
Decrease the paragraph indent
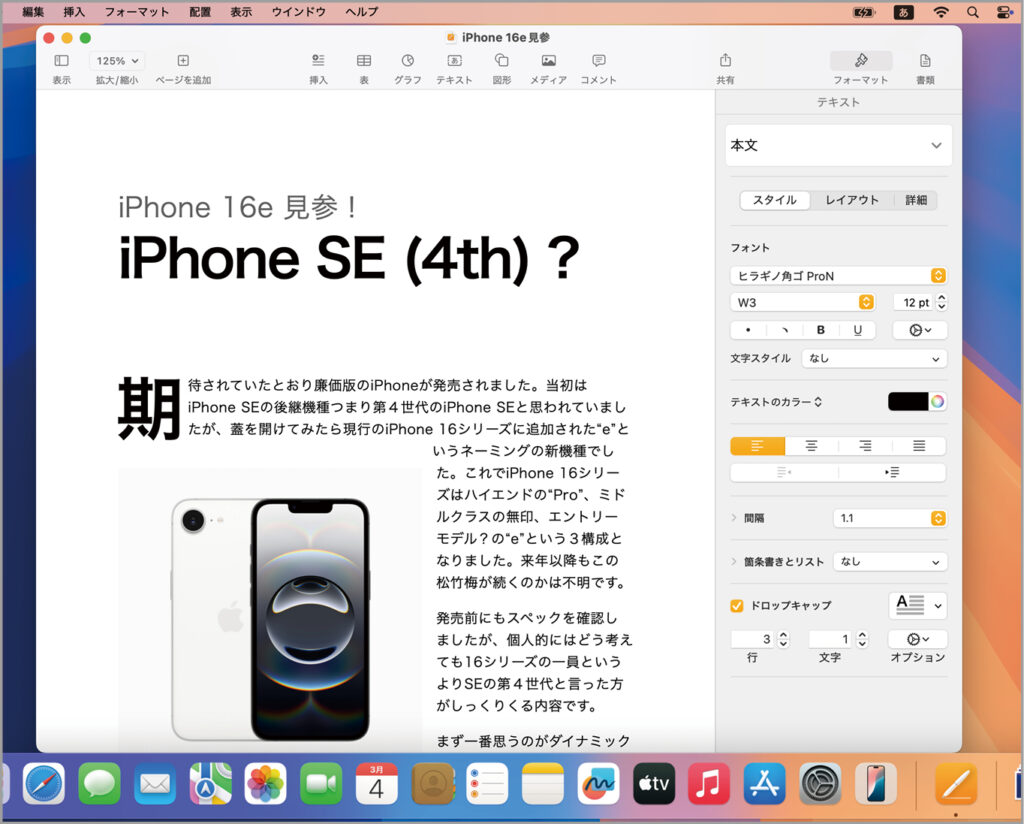(x=784, y=472)
